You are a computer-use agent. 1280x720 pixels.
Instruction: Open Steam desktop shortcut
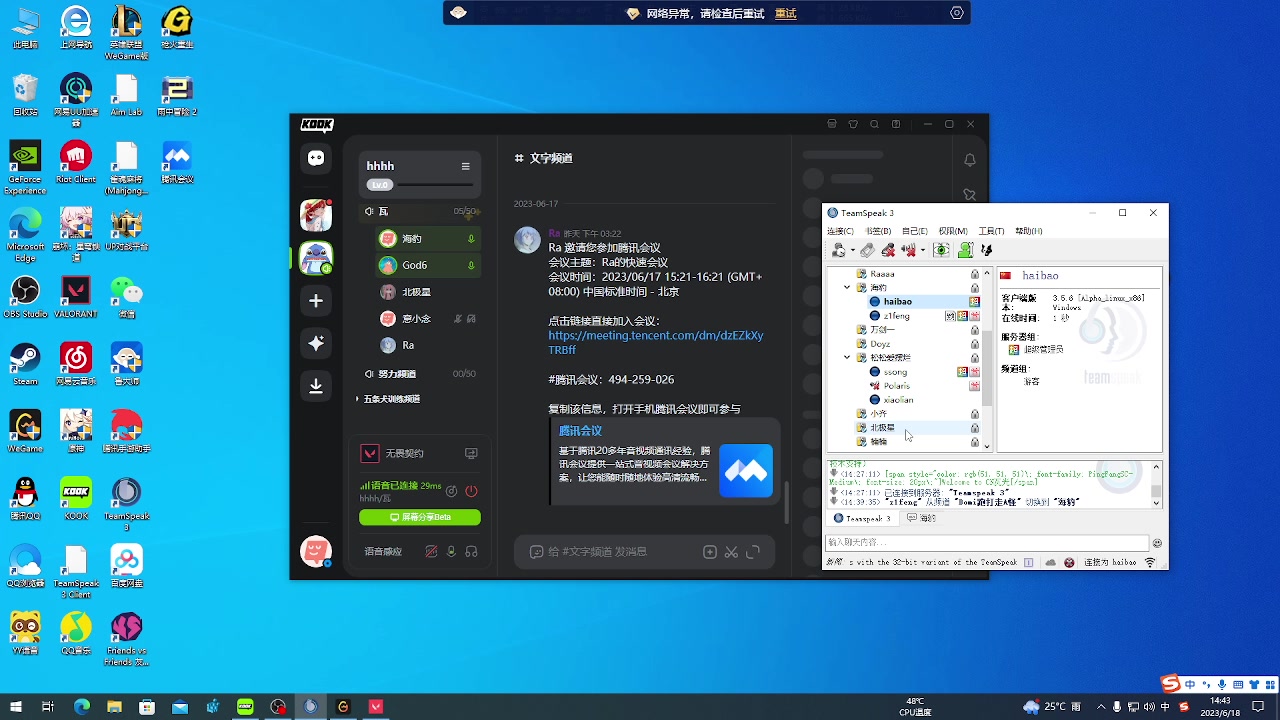click(25, 364)
